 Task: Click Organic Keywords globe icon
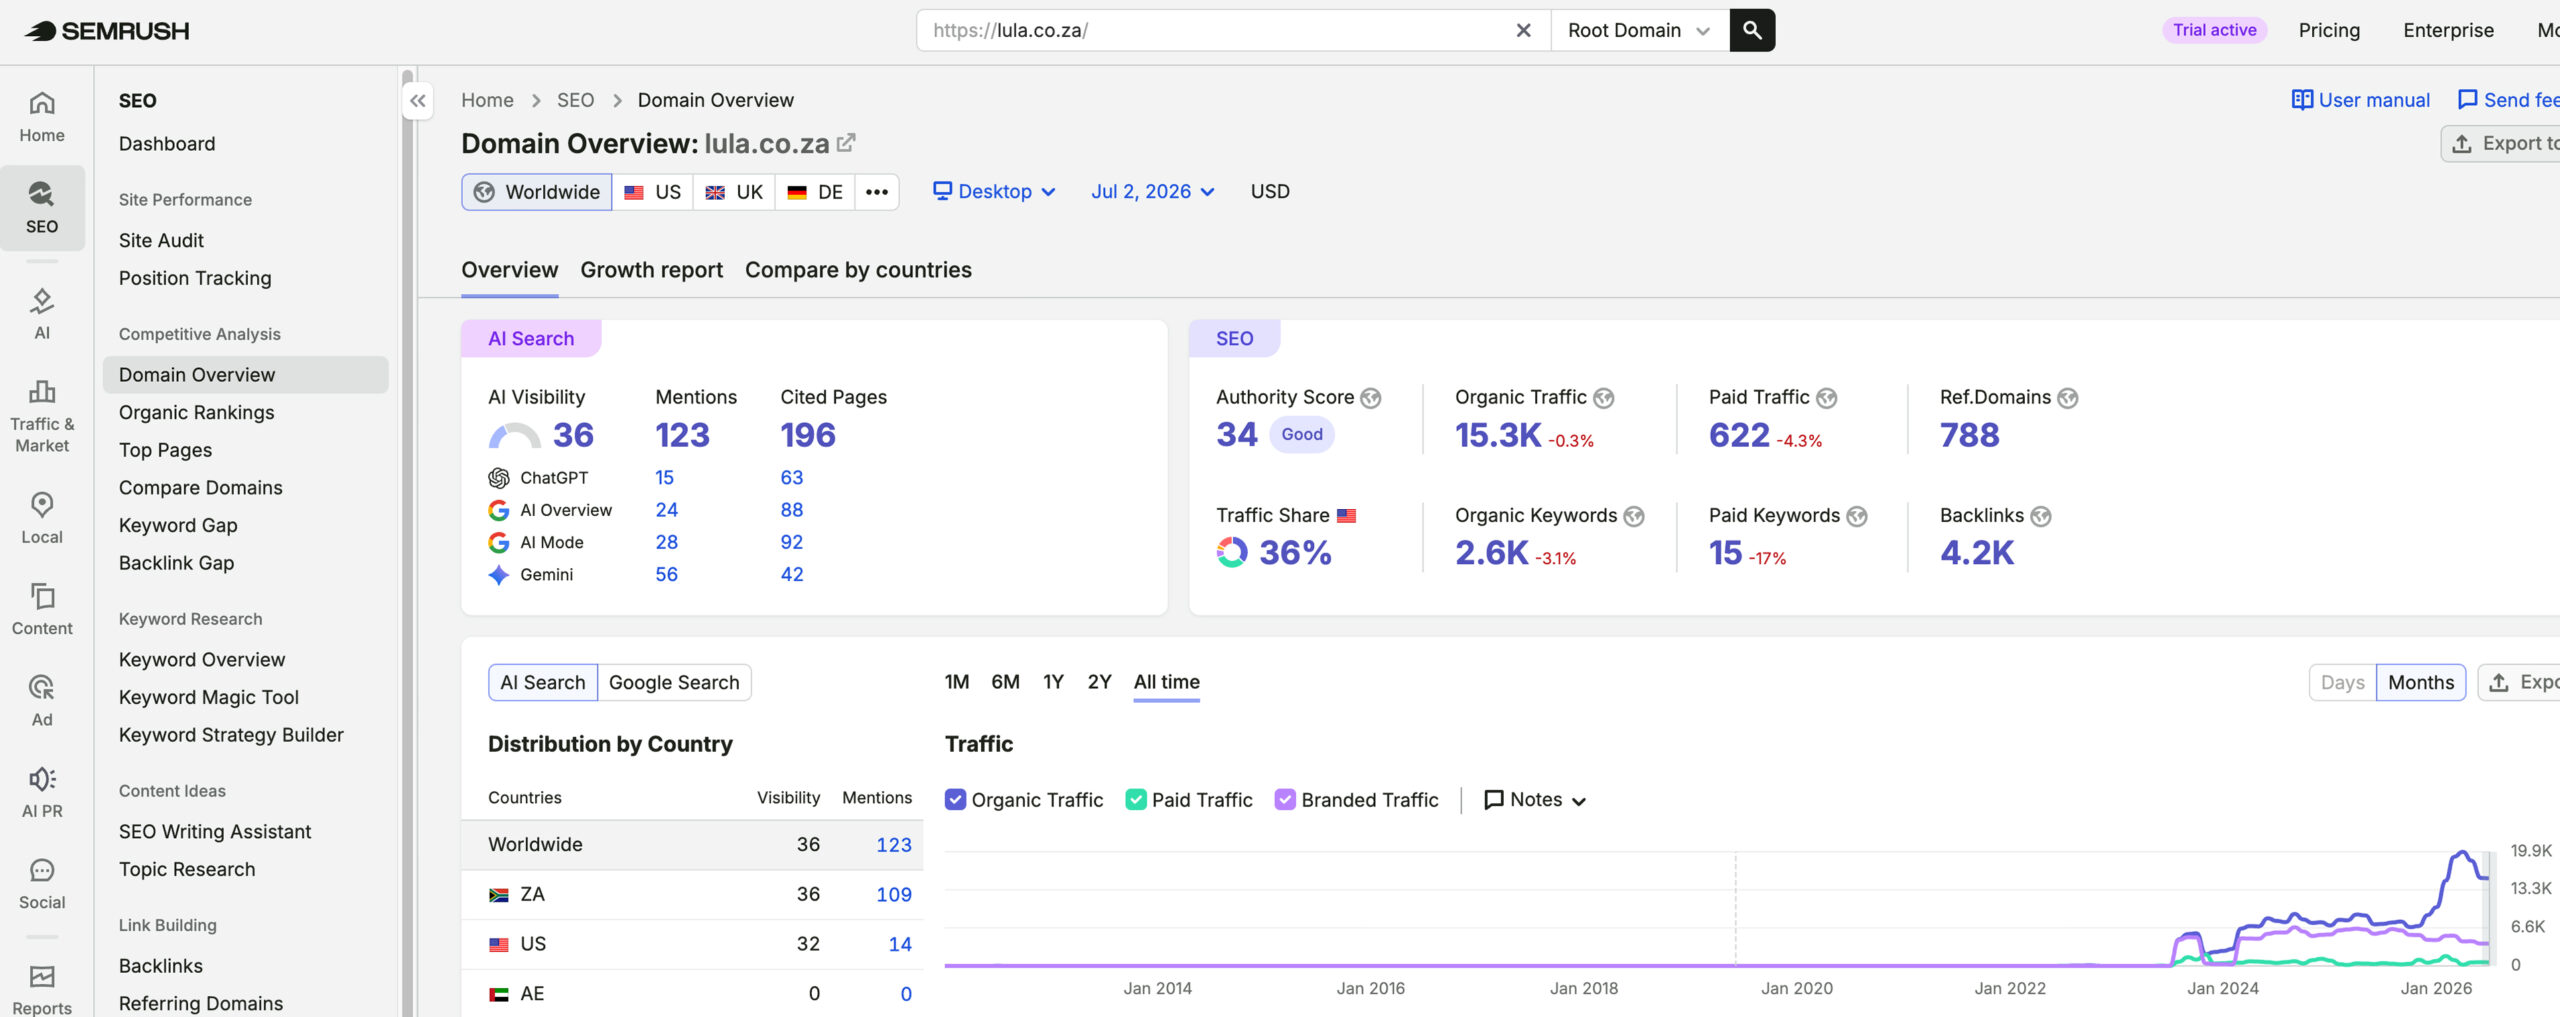[x=1634, y=516]
